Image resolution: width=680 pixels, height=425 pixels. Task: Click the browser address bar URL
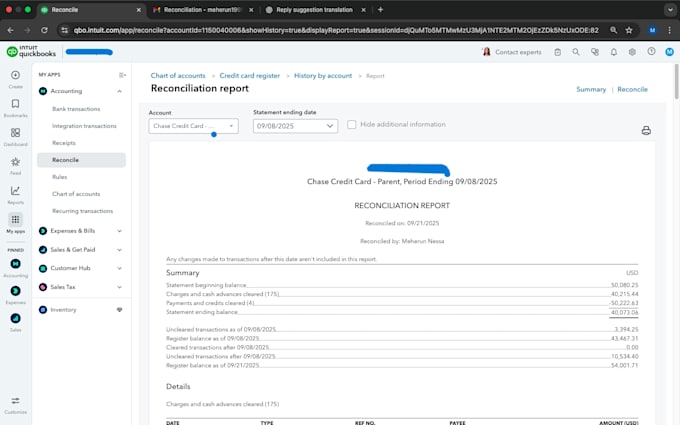click(x=336, y=30)
